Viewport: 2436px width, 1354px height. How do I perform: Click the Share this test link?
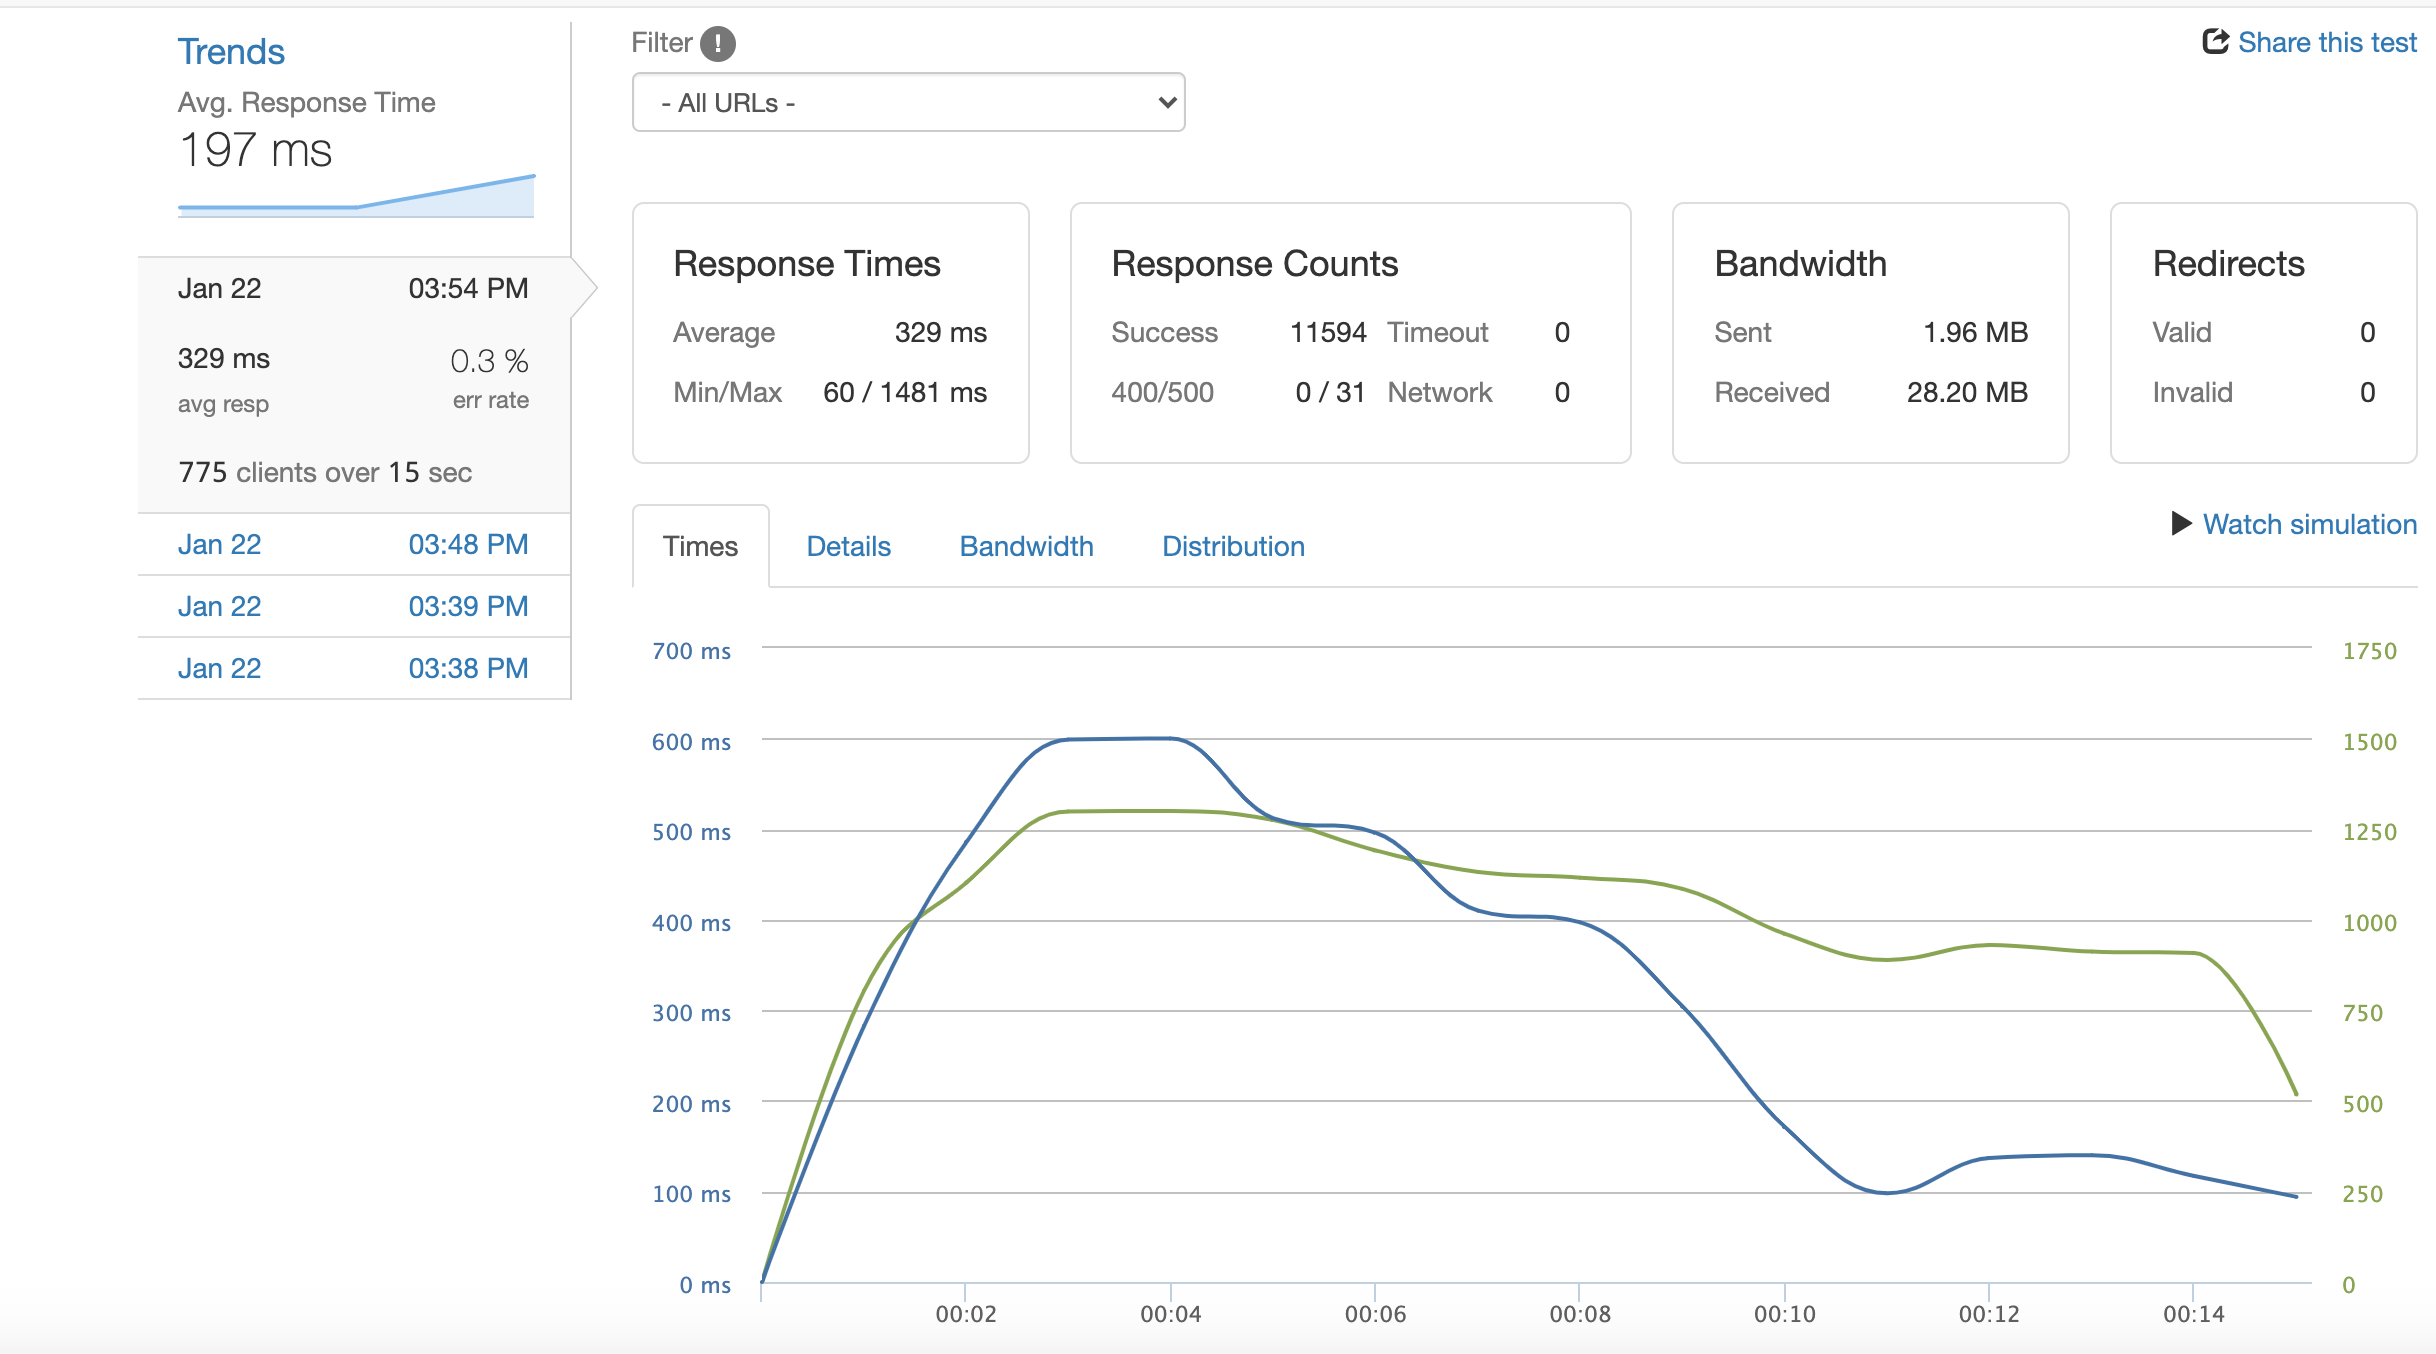2326,42
